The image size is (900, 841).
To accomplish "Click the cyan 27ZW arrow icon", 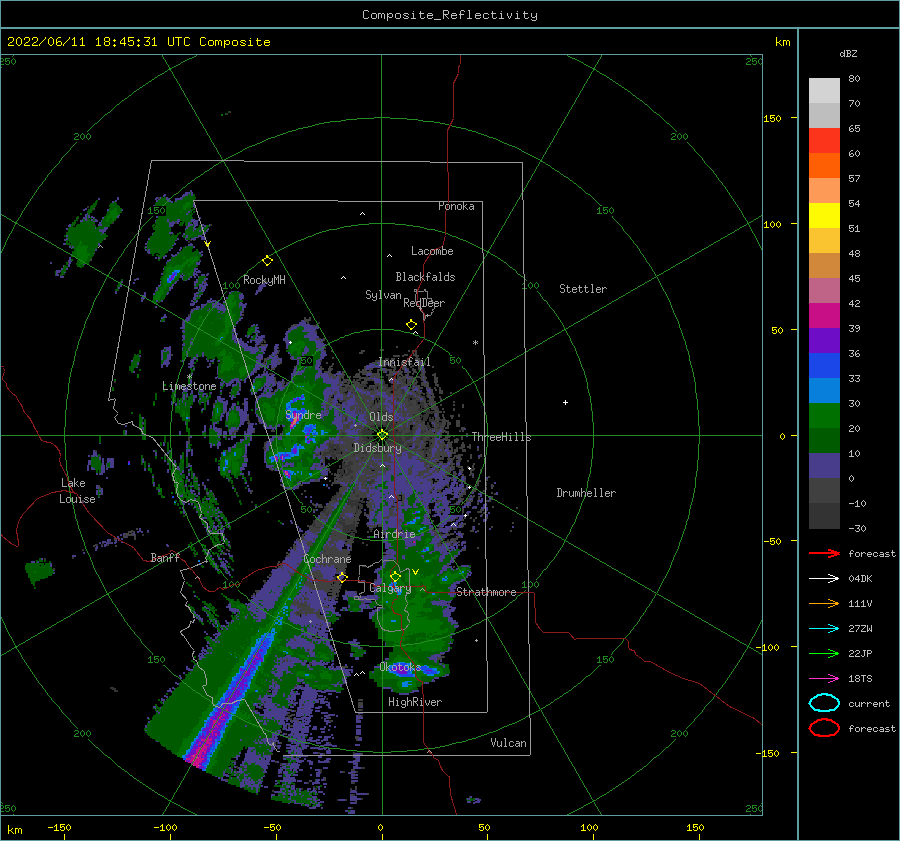I will point(824,629).
